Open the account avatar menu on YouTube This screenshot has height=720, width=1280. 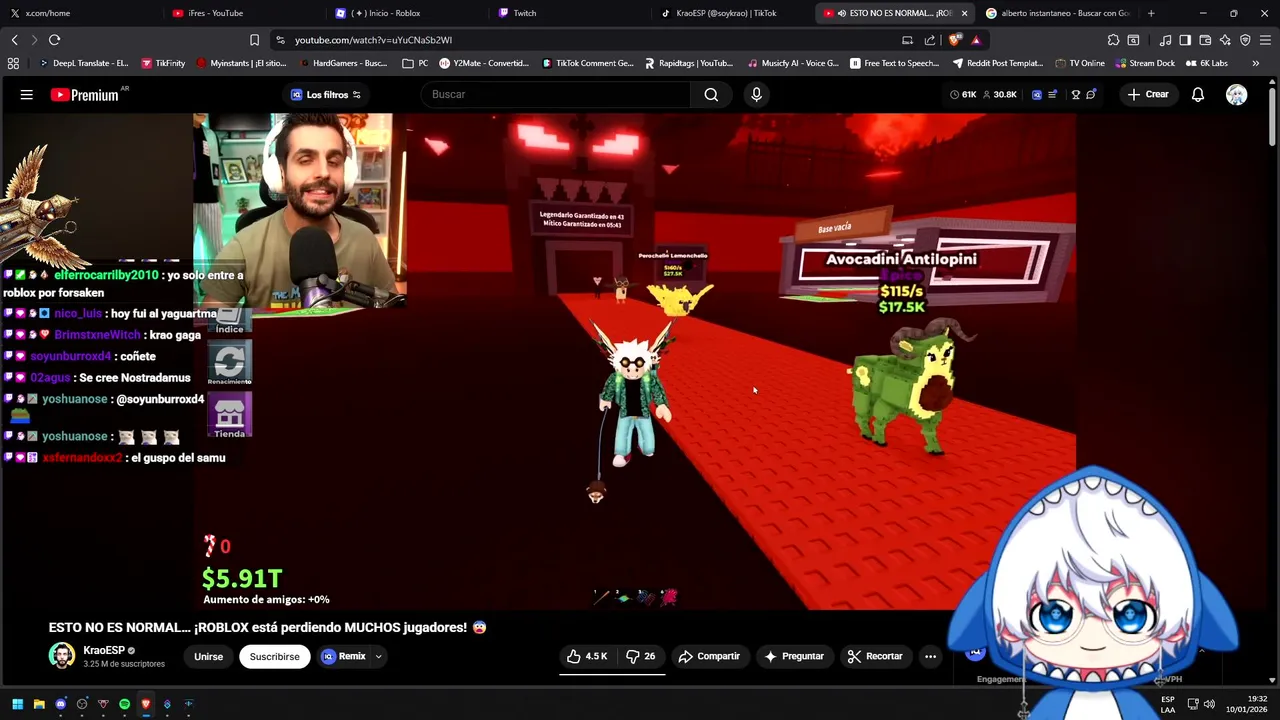click(x=1237, y=95)
